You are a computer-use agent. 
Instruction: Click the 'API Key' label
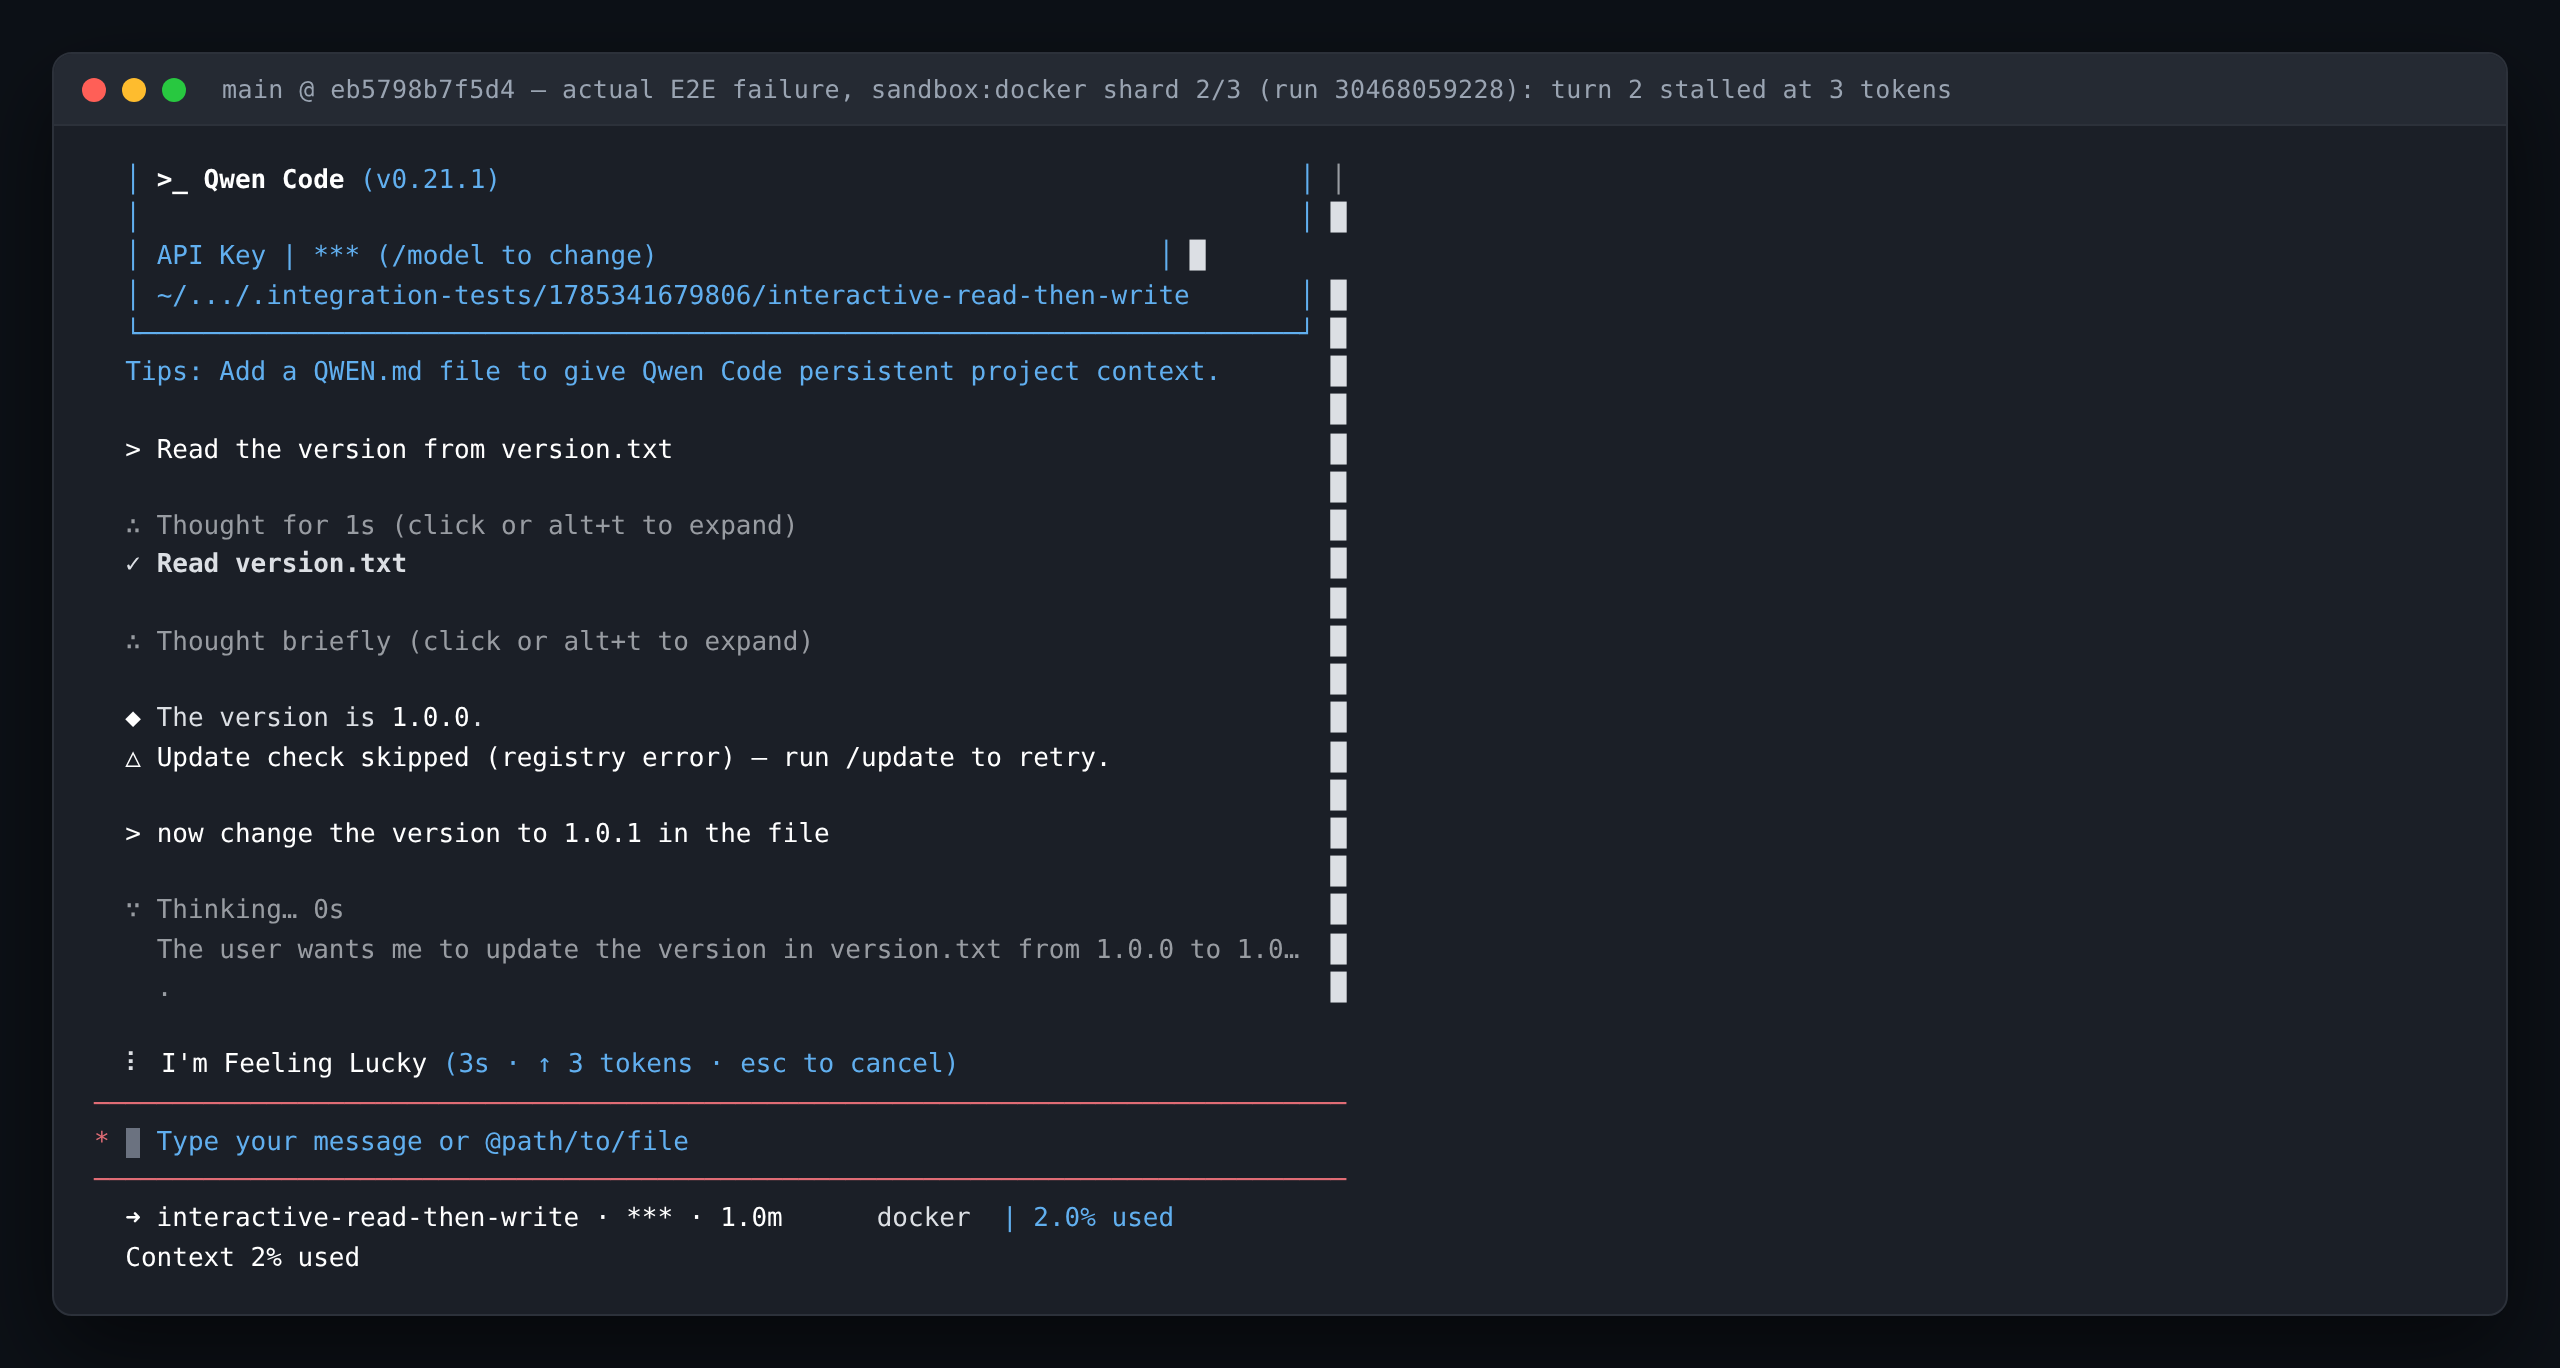(211, 256)
